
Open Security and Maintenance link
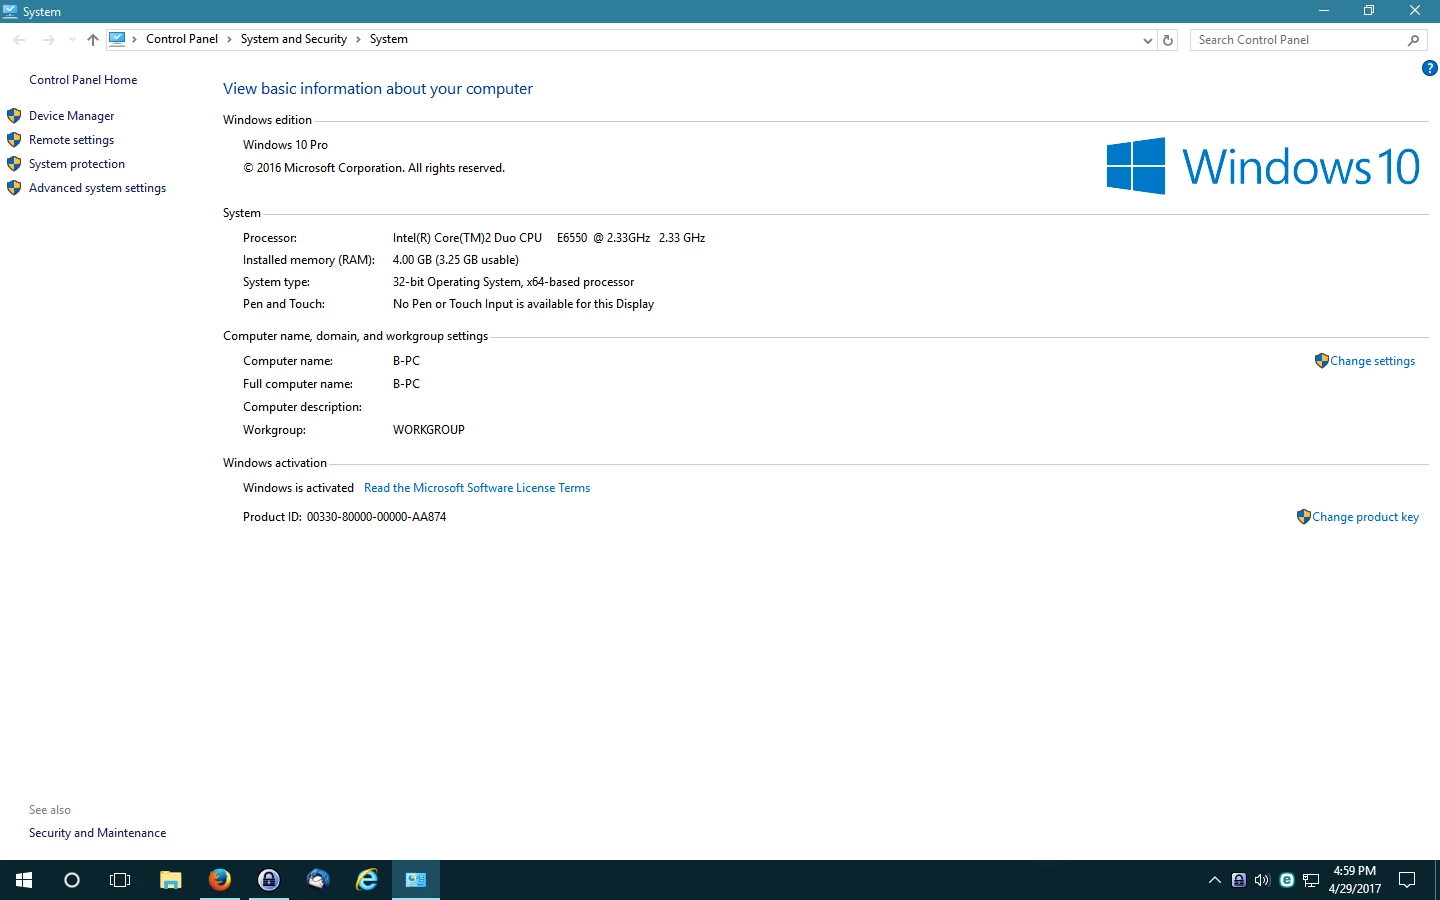point(97,833)
